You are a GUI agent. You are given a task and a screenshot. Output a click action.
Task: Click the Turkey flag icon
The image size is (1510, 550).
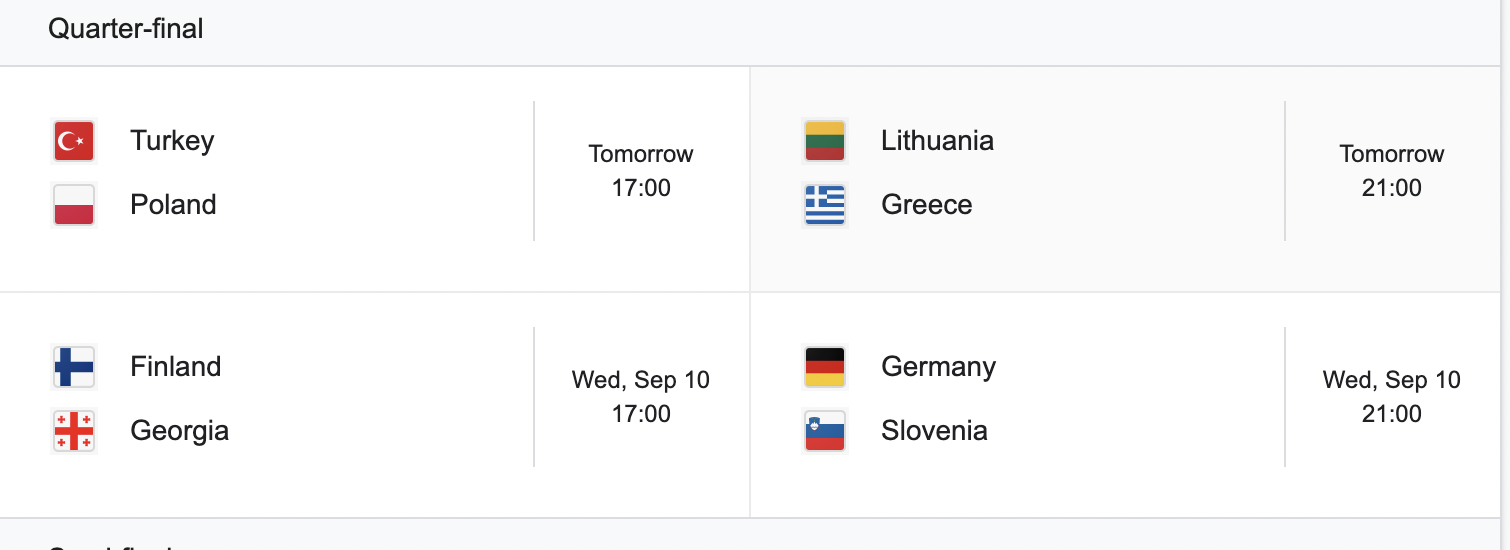tap(74, 141)
